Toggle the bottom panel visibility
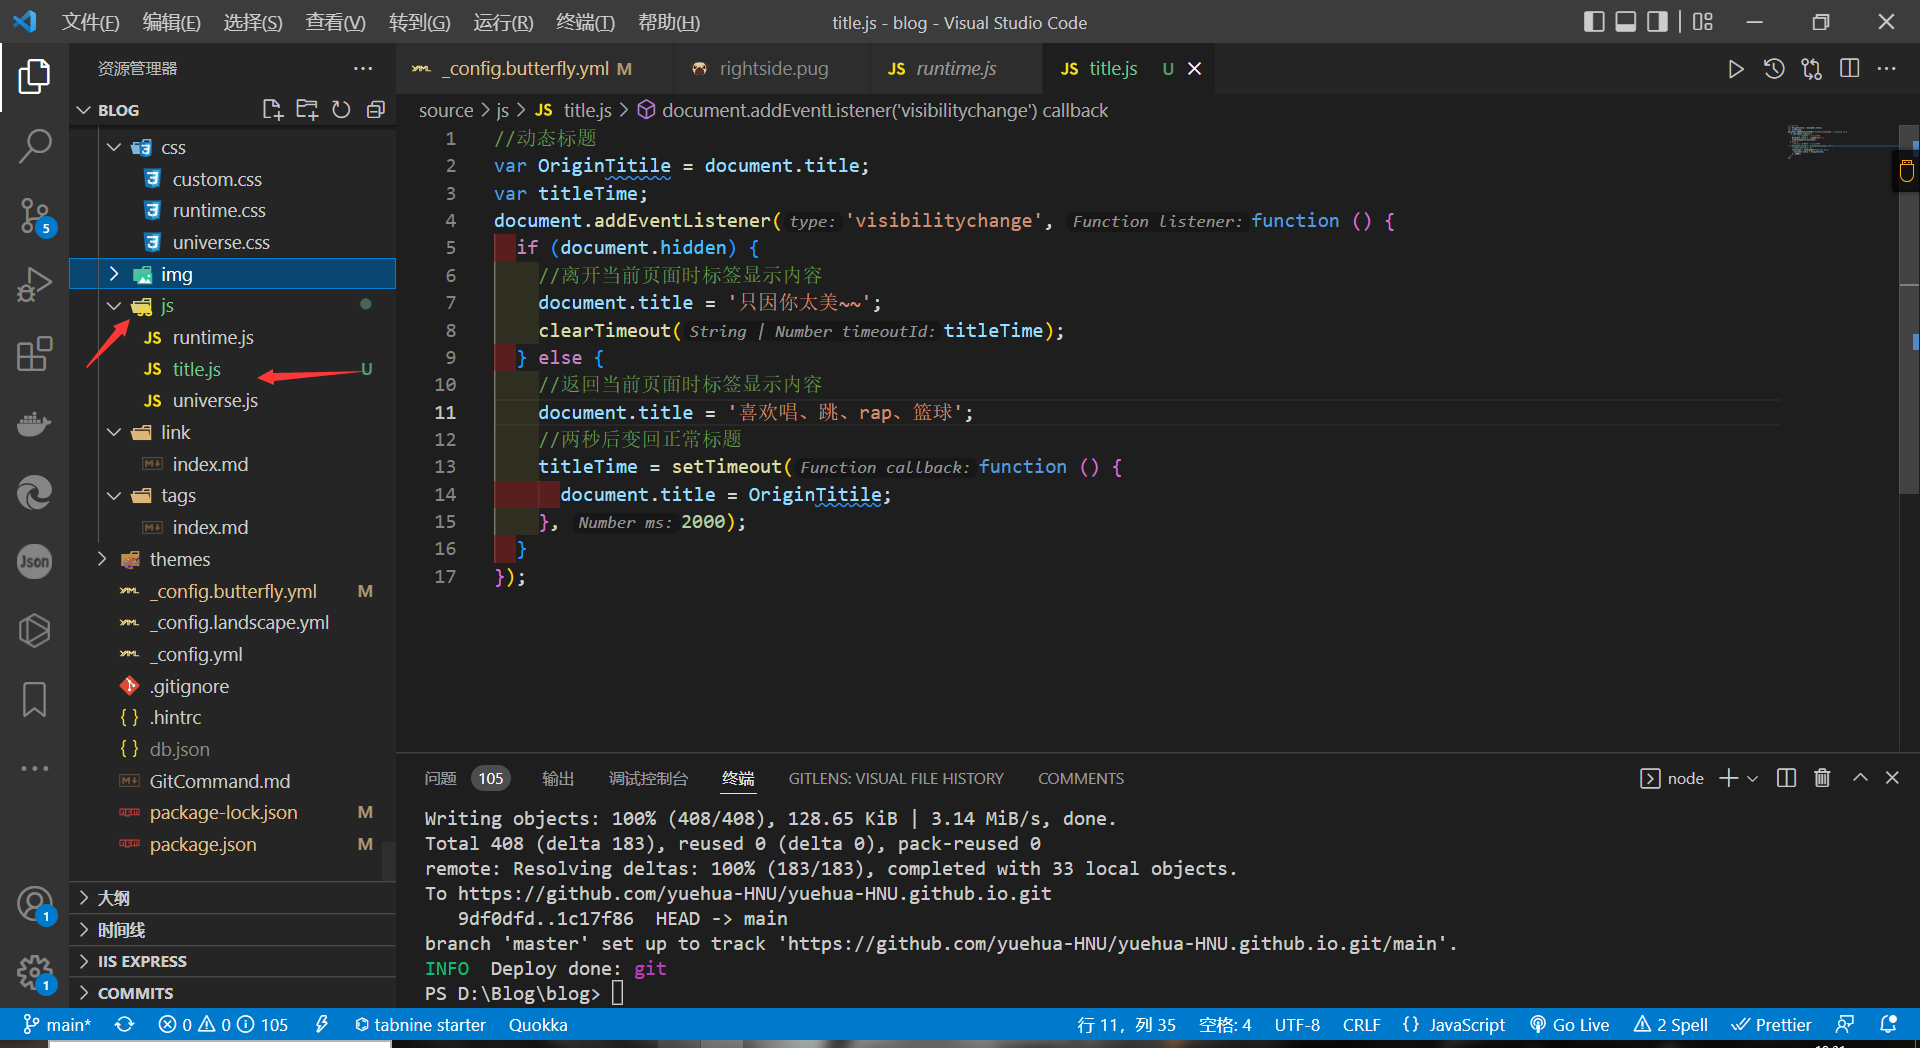Image resolution: width=1920 pixels, height=1048 pixels. coord(1626,22)
